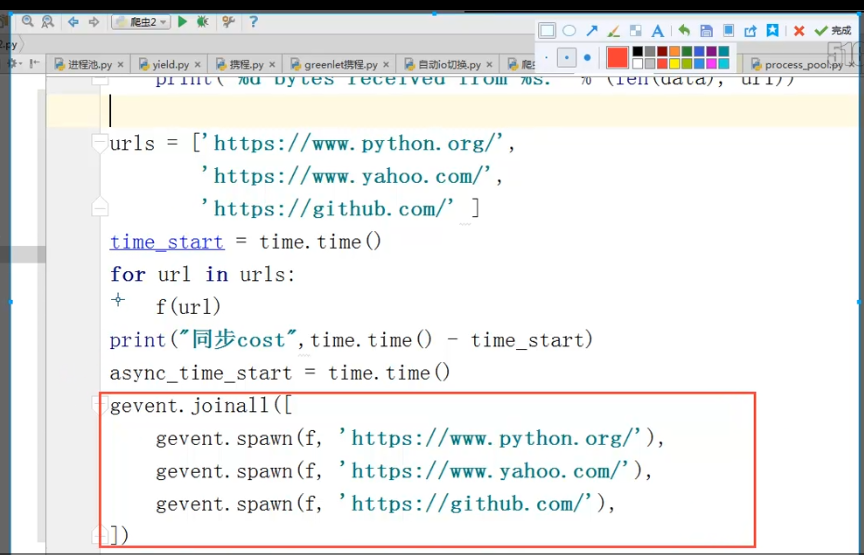This screenshot has width=864, height=555.
Task: Pick the yellow color swatch
Action: [x=674, y=64]
